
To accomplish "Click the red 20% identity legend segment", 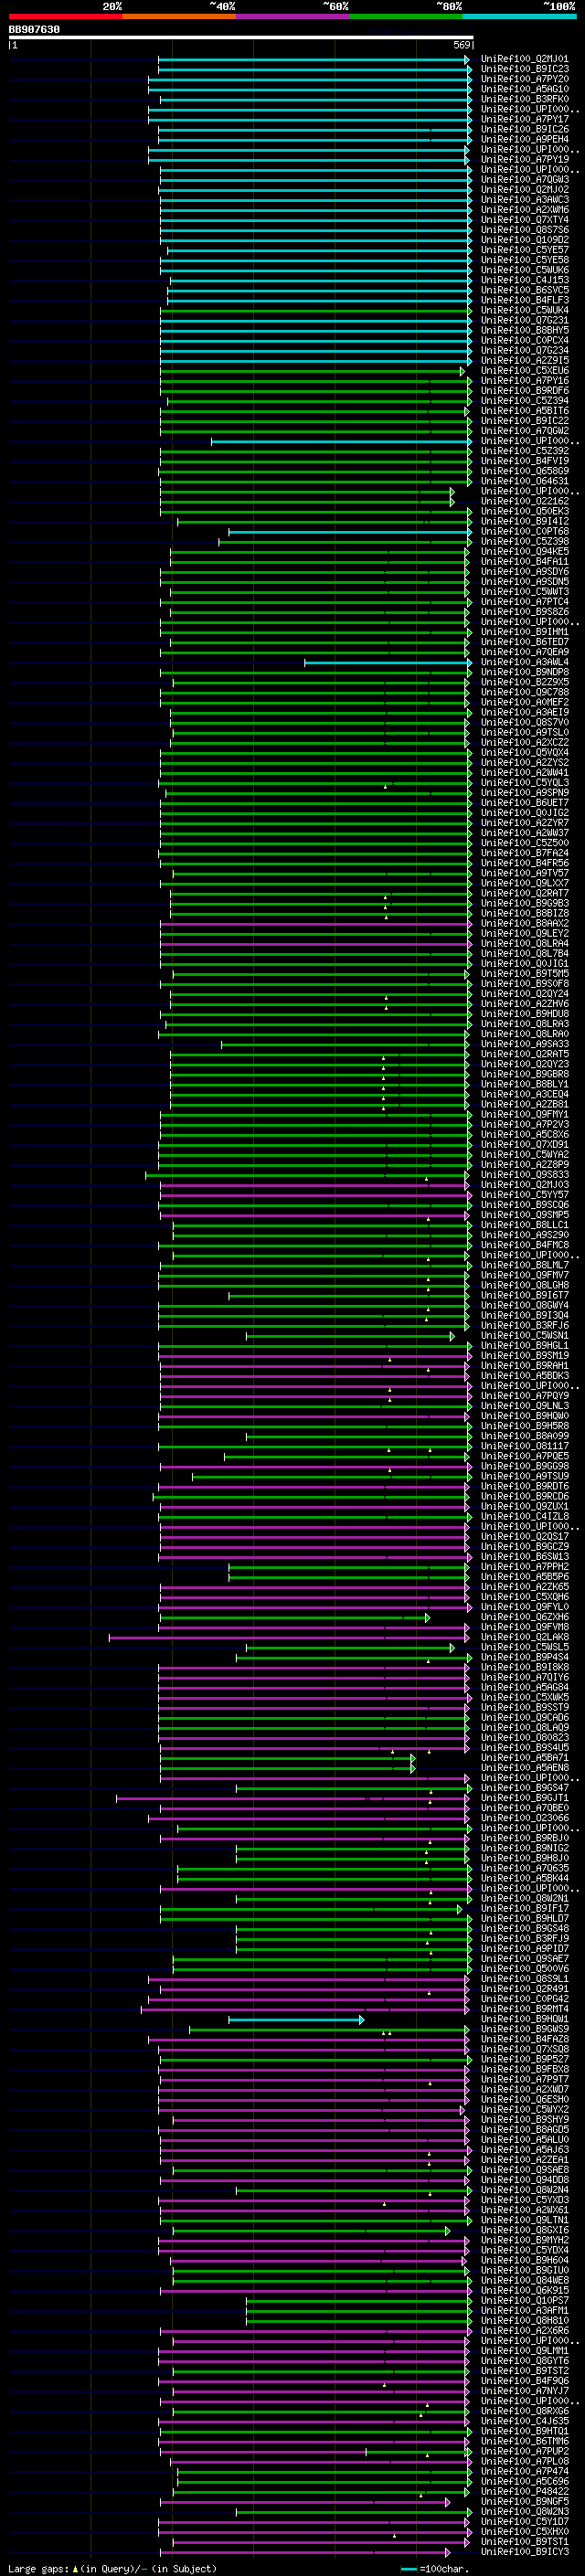I will click(x=65, y=16).
